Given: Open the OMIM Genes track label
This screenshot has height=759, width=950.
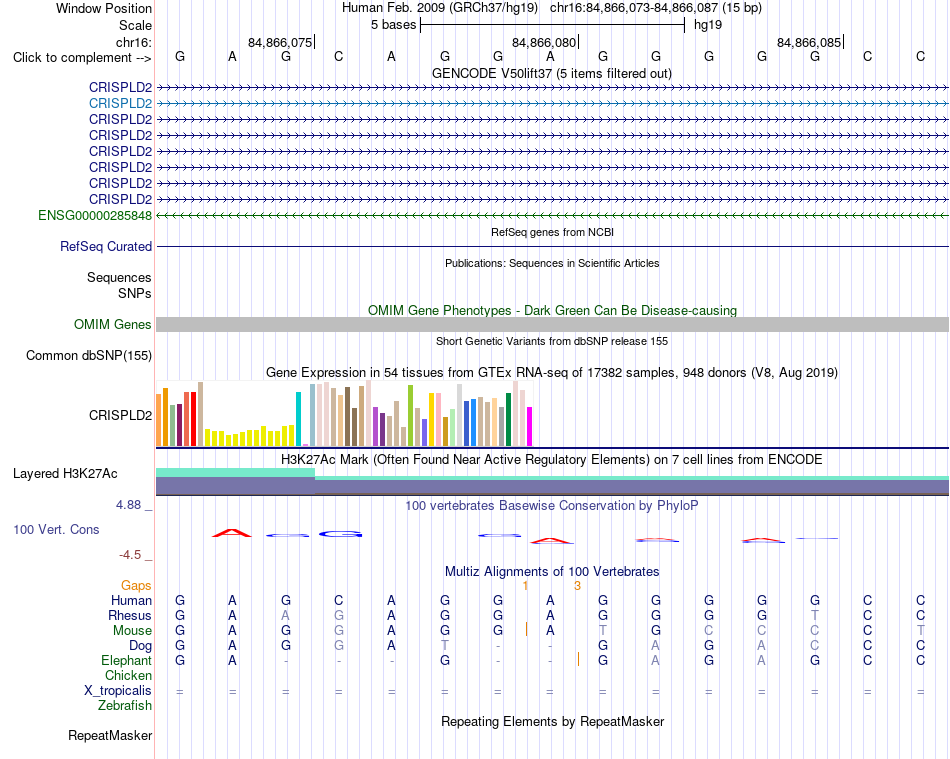Looking at the screenshot, I should pyautogui.click(x=112, y=325).
